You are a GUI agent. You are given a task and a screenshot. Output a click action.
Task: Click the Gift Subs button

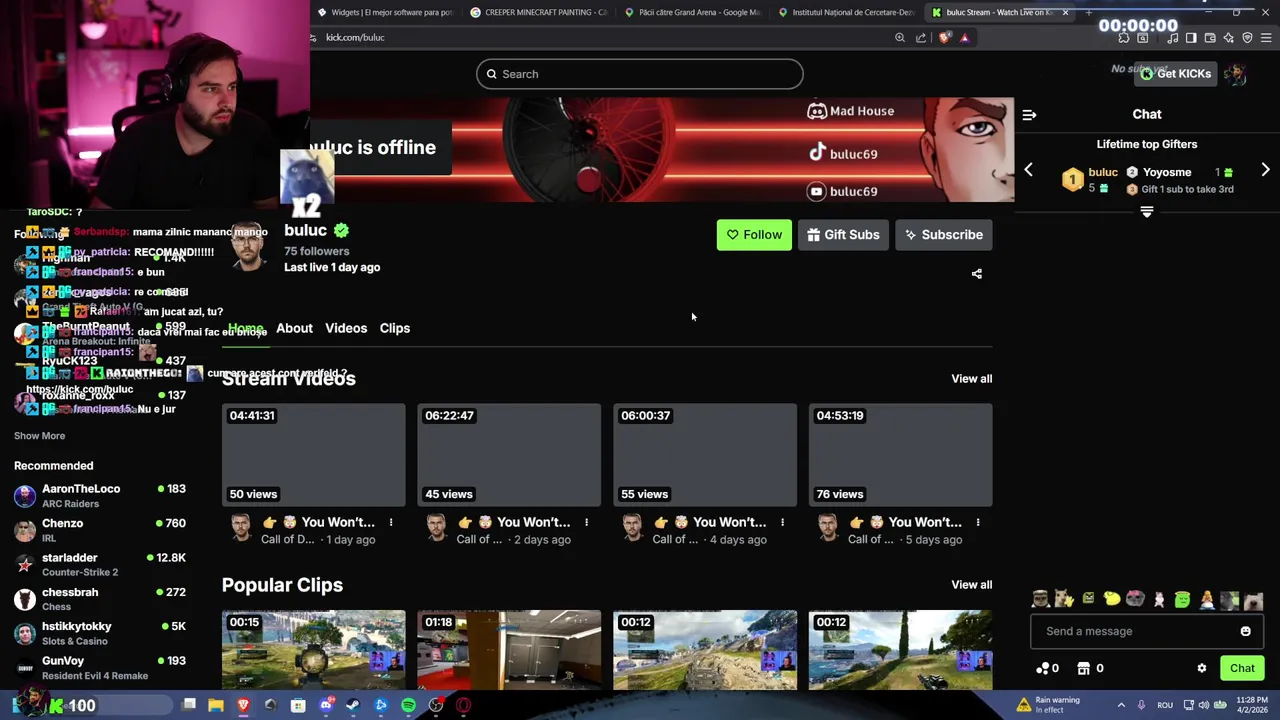(843, 235)
